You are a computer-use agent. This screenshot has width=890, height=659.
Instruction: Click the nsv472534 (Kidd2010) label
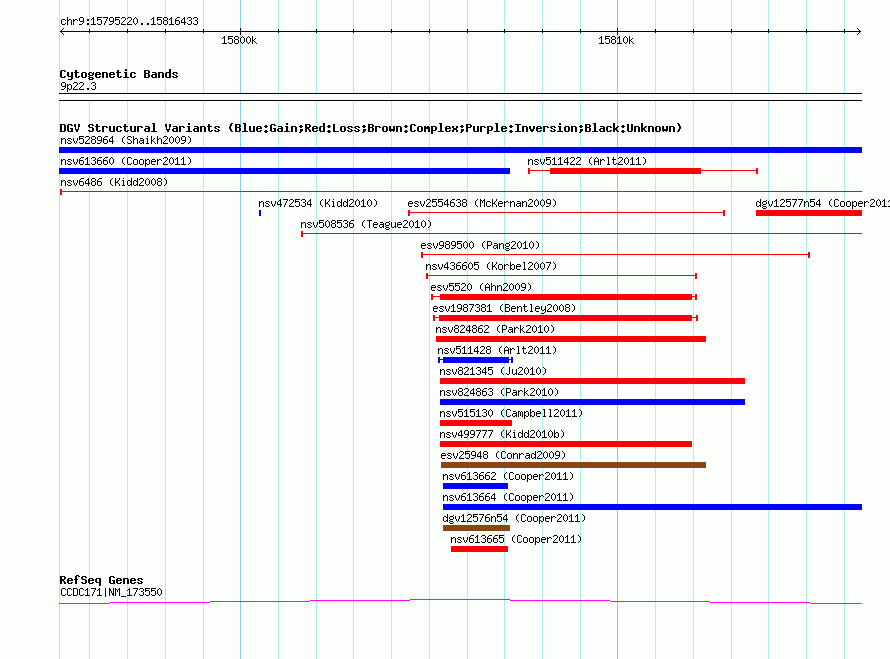318,203
